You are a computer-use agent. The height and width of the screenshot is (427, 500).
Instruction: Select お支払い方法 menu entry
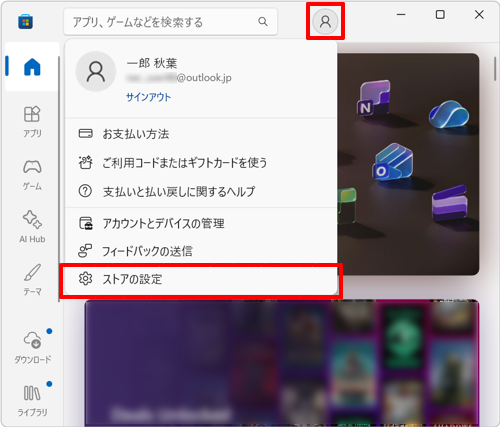(201, 134)
